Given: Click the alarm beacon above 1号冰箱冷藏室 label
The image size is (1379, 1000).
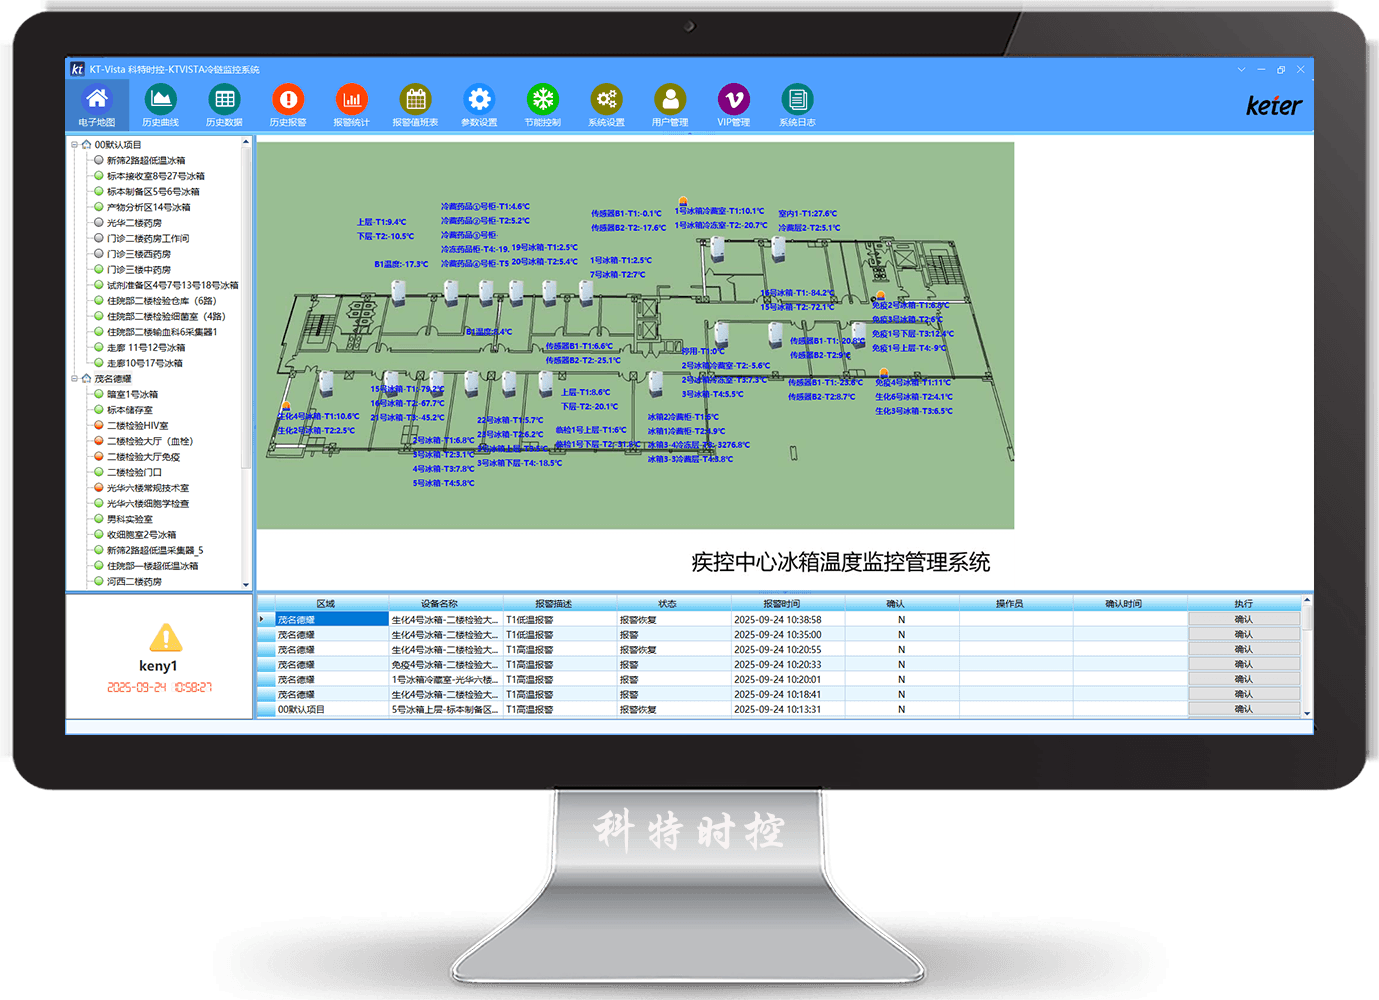Looking at the screenshot, I should point(683,202).
